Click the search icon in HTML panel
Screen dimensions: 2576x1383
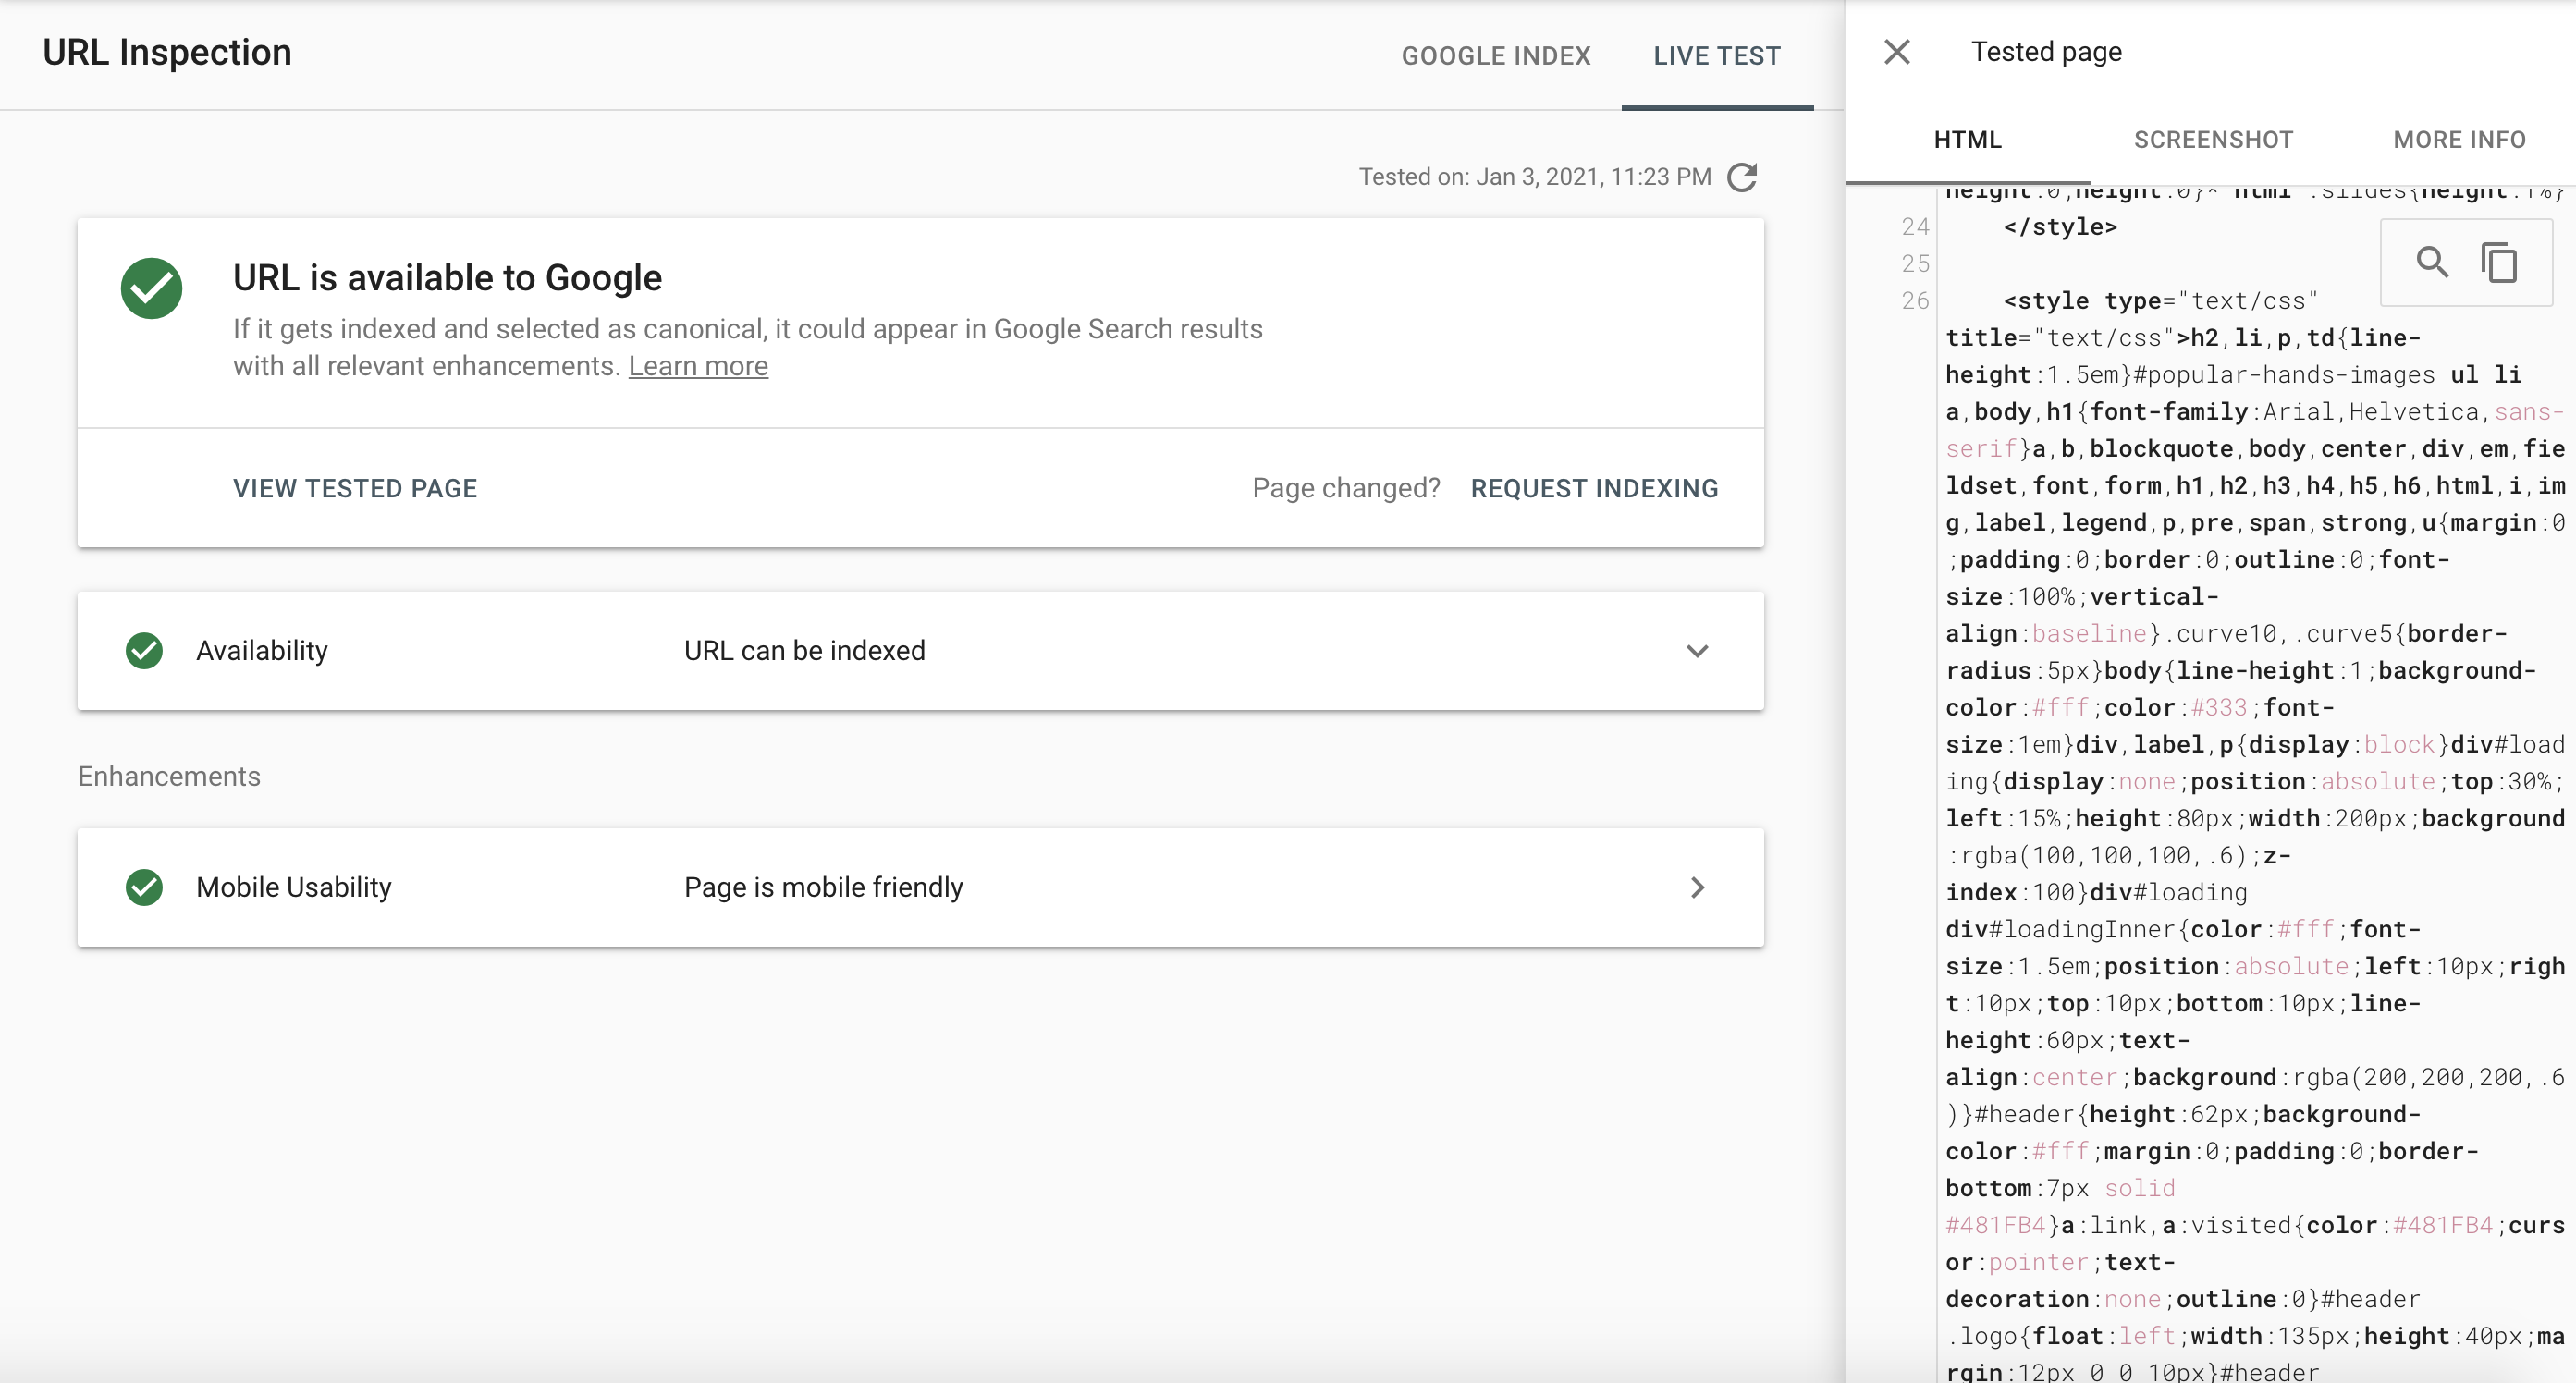(2432, 263)
